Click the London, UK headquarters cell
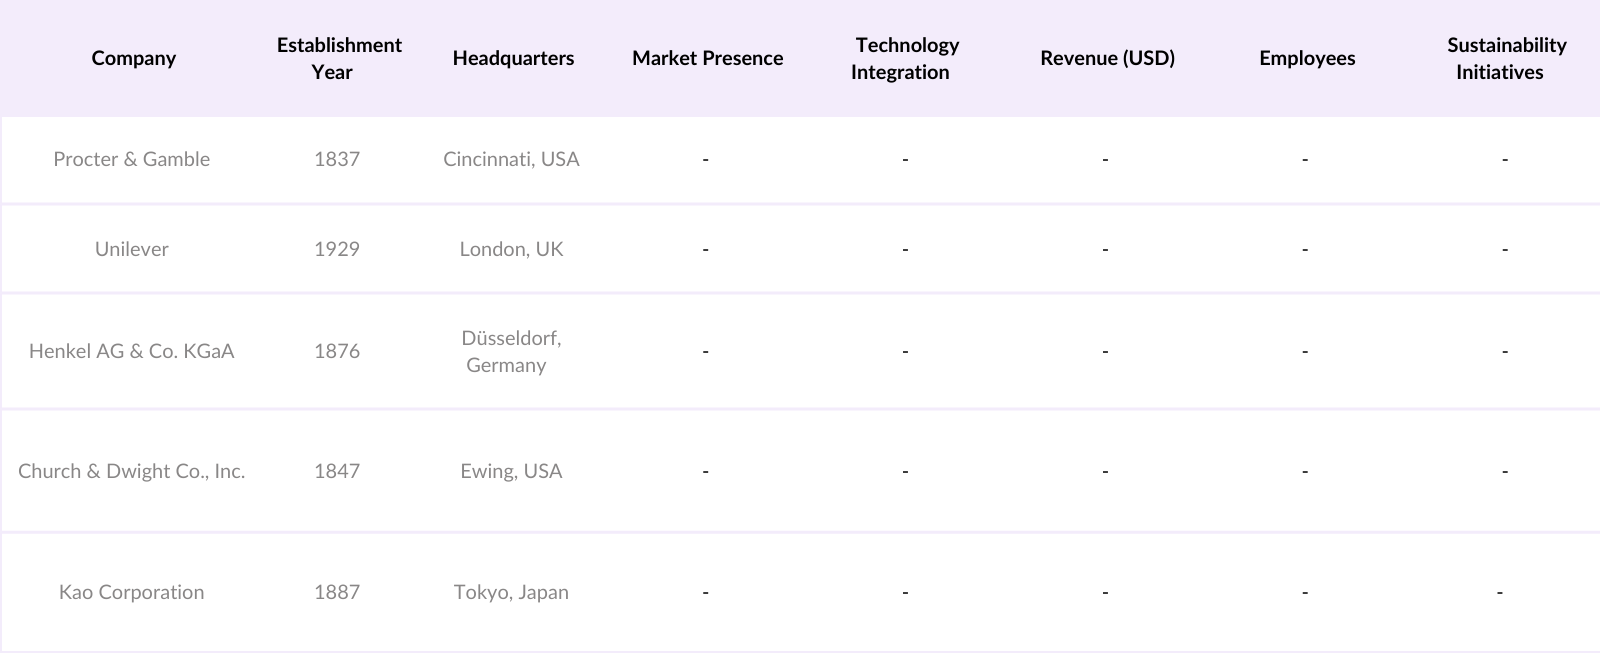 [x=511, y=249]
